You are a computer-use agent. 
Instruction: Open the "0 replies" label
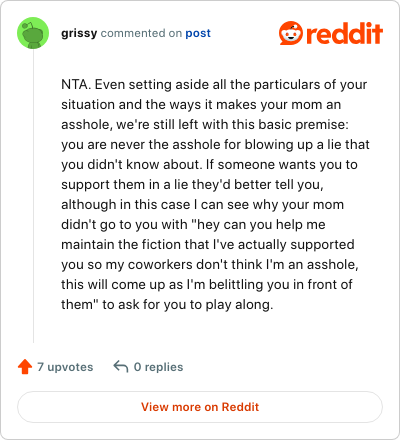[x=158, y=367]
